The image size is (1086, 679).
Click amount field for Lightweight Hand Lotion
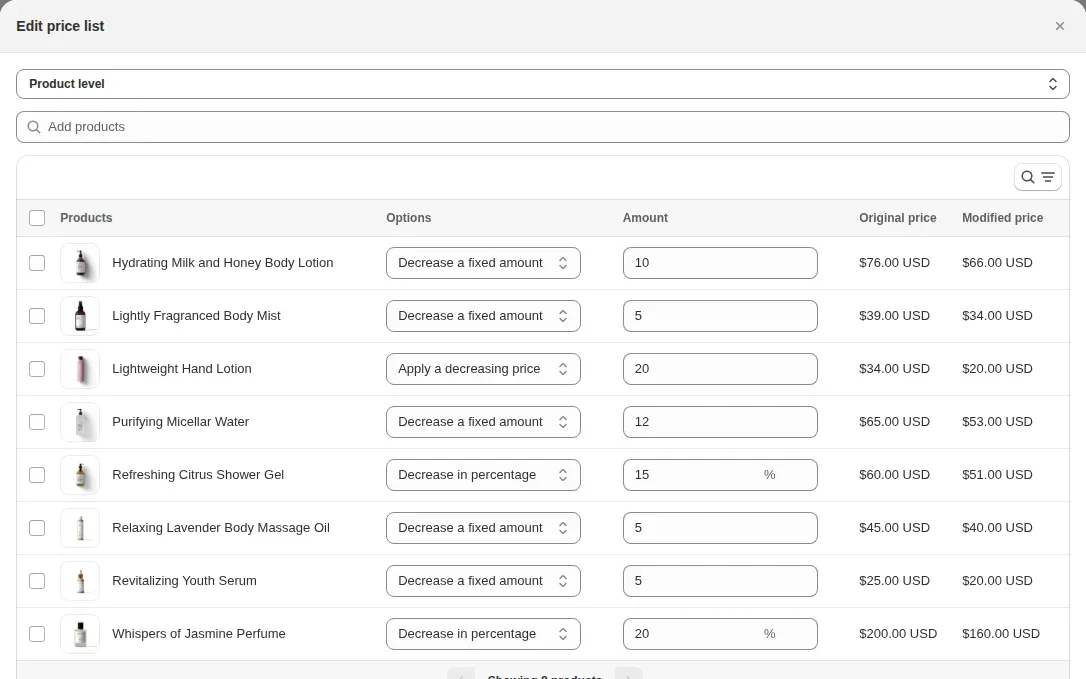point(720,369)
